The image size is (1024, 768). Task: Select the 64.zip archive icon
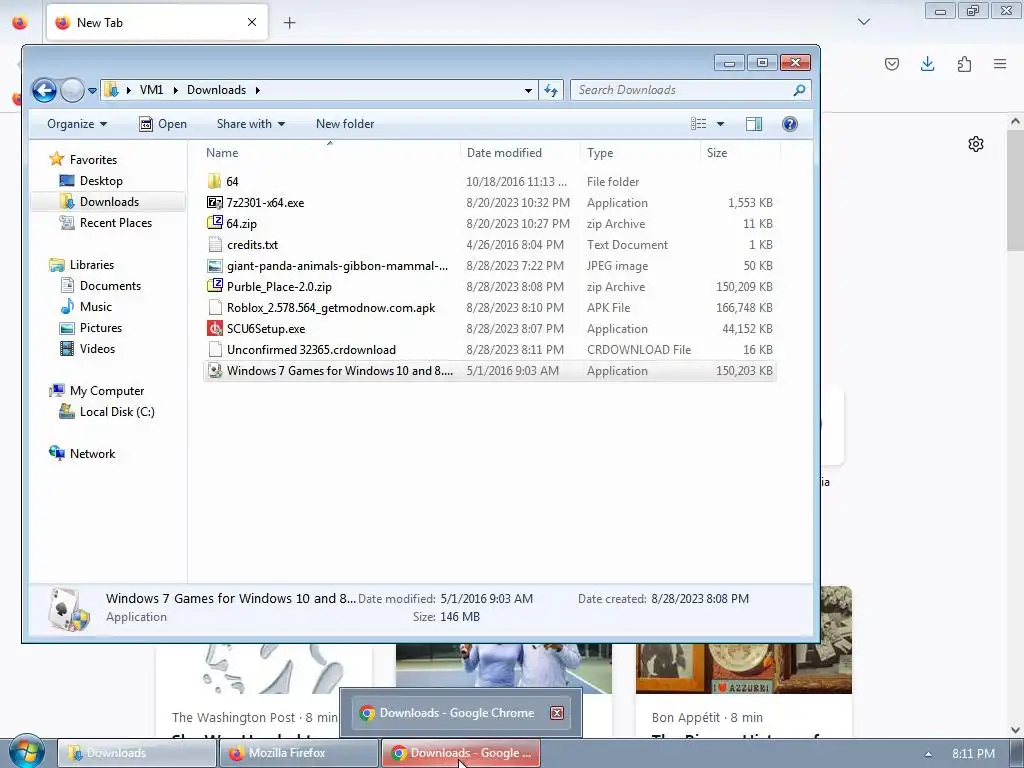[x=214, y=223]
